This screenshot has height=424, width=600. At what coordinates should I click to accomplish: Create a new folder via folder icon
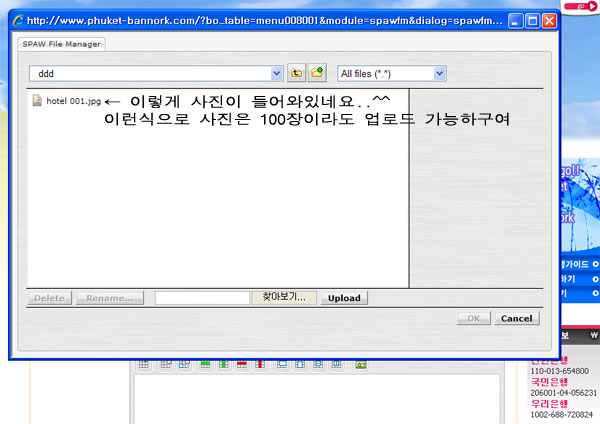click(318, 73)
